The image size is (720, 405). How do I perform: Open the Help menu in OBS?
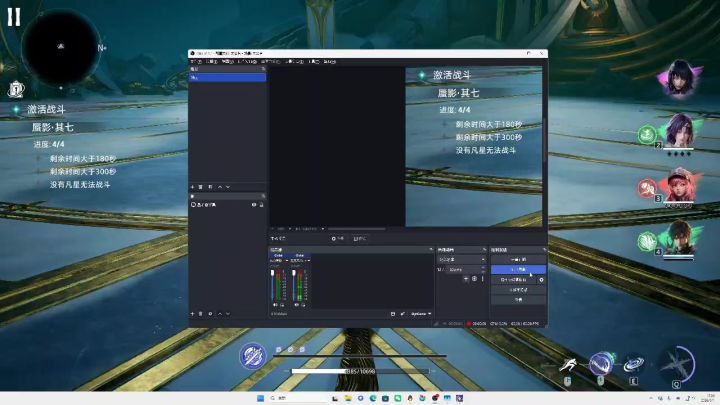(330, 61)
